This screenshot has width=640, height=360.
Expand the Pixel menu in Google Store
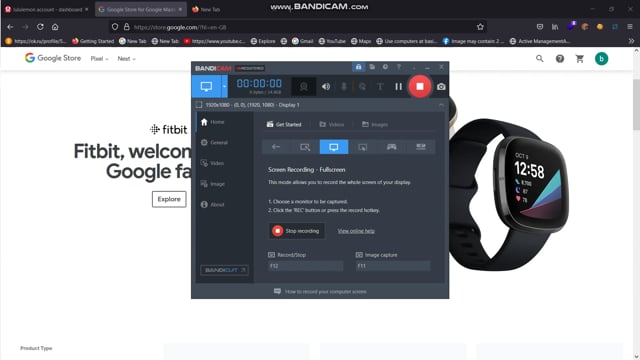99,59
